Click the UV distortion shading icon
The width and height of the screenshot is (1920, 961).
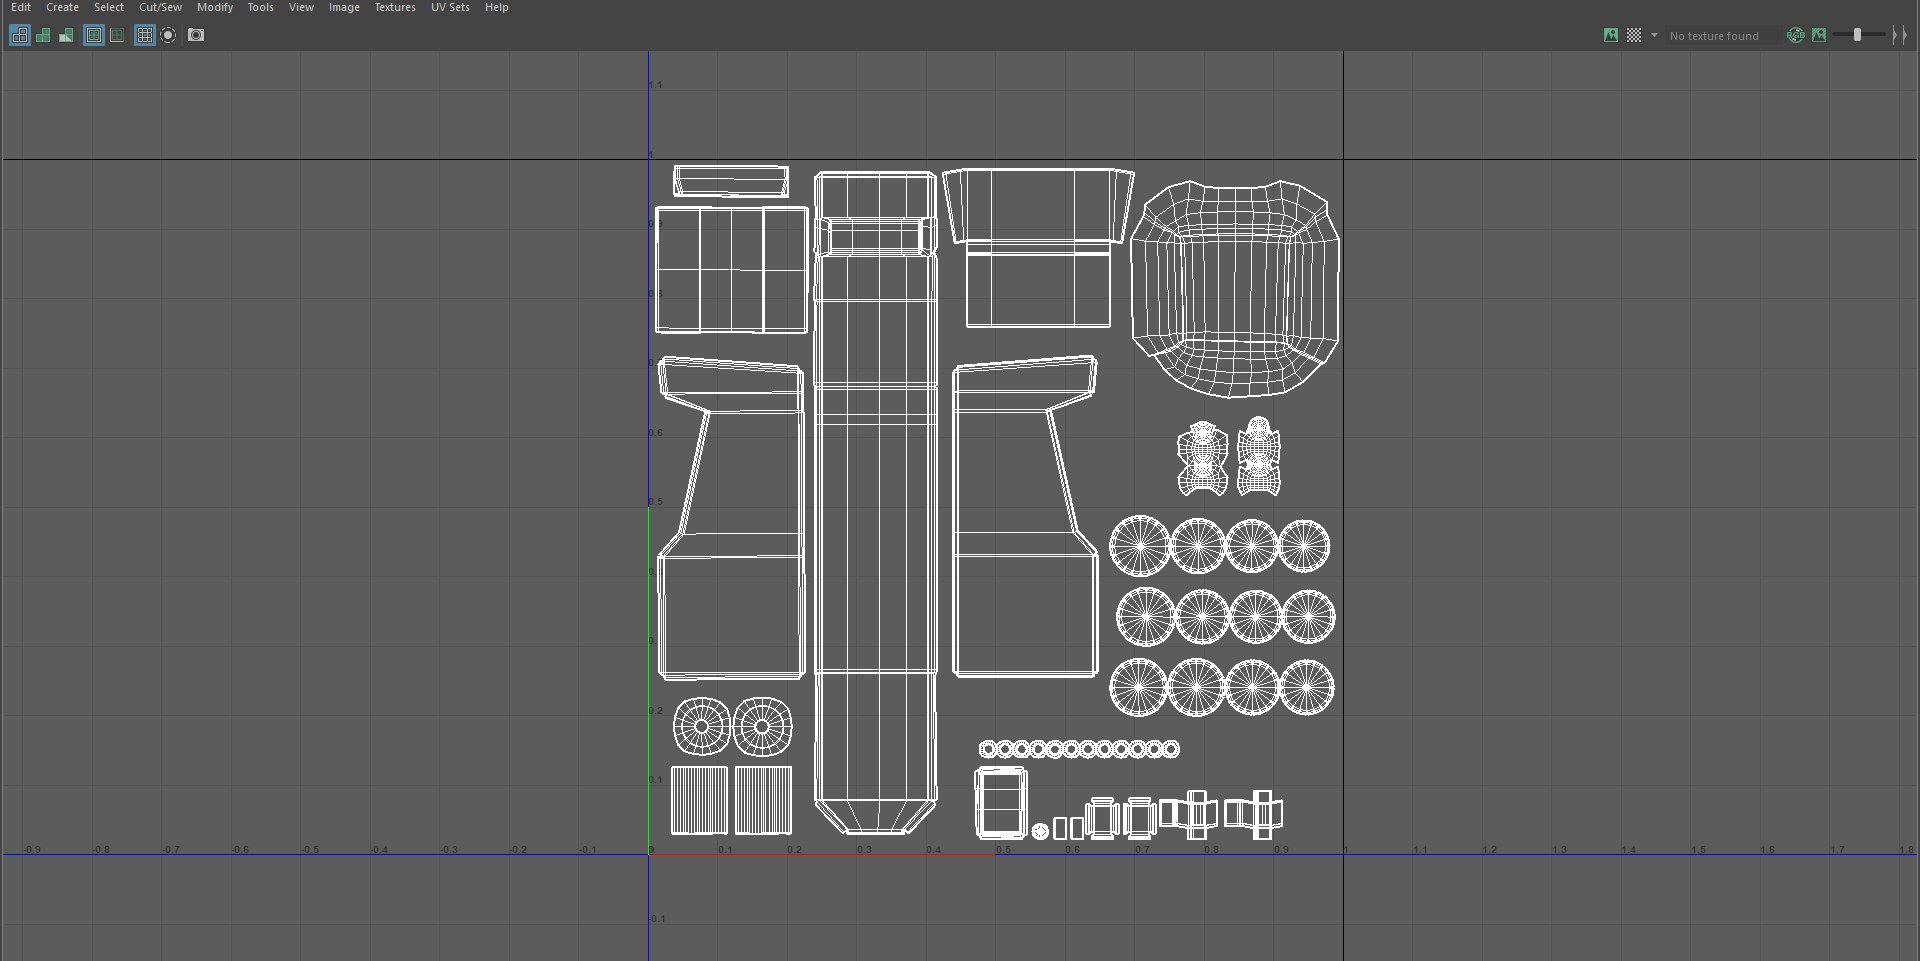coord(66,35)
